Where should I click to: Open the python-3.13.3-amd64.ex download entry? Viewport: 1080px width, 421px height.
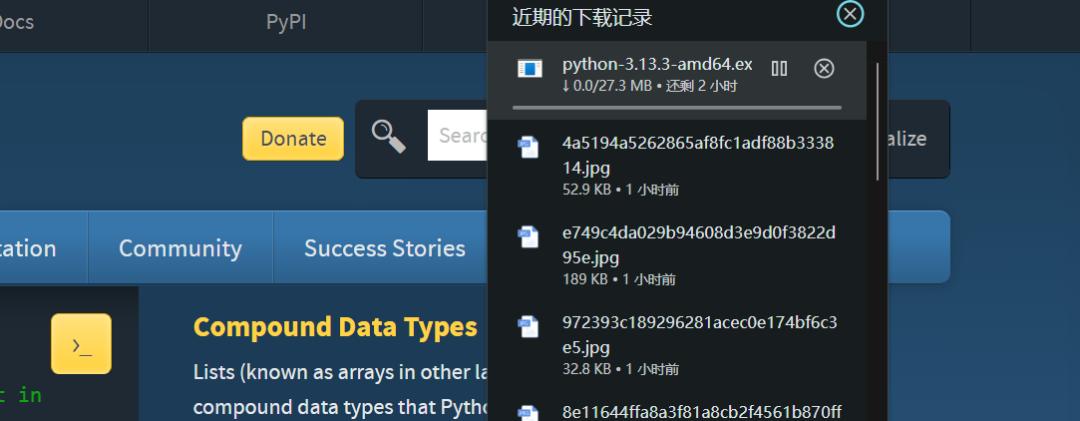tap(676, 81)
